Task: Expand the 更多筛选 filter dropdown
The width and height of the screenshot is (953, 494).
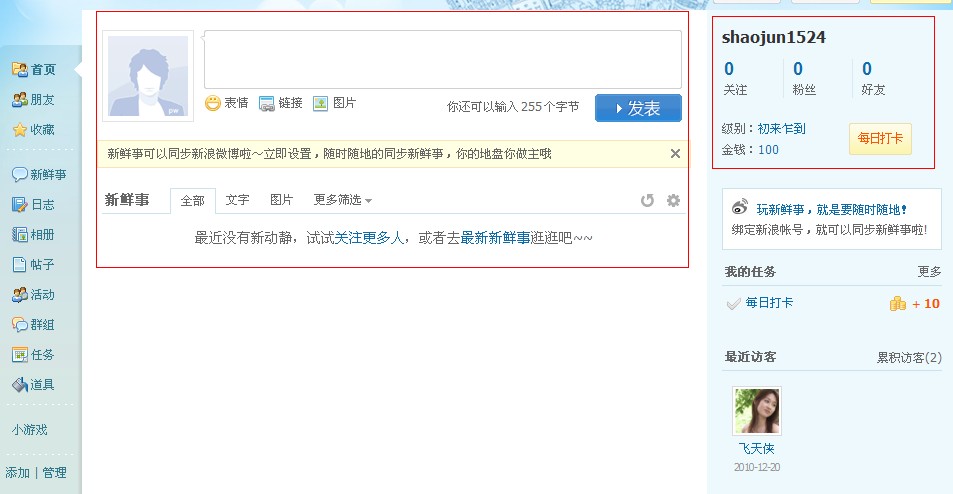Action: point(342,200)
